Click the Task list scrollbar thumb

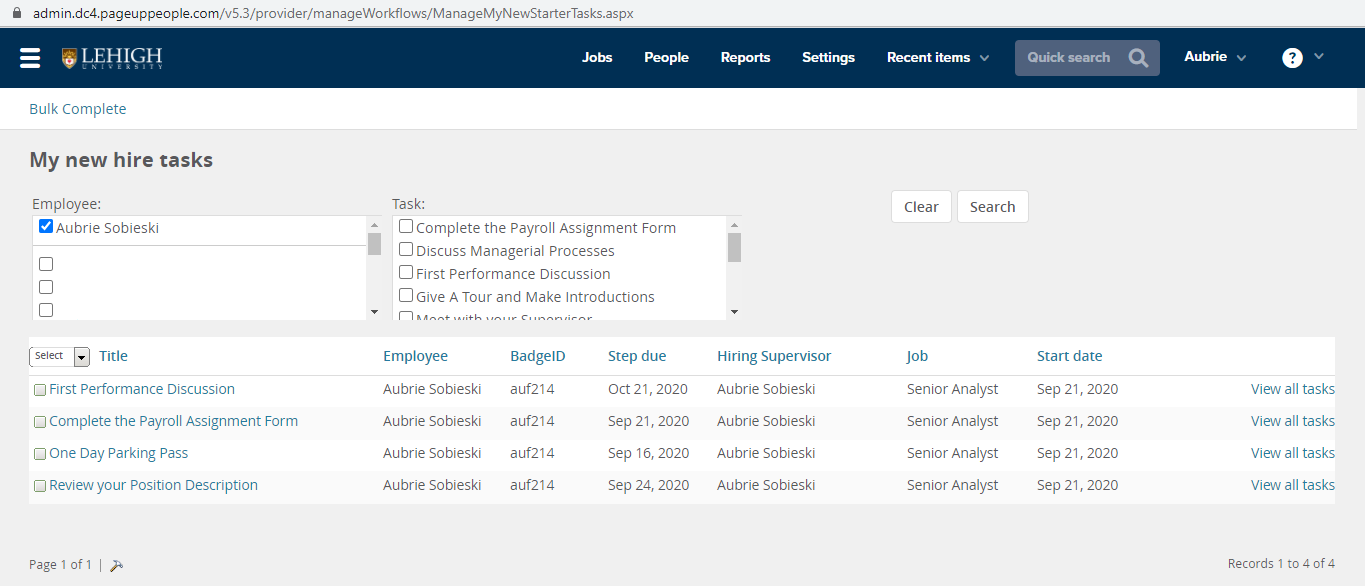(734, 247)
